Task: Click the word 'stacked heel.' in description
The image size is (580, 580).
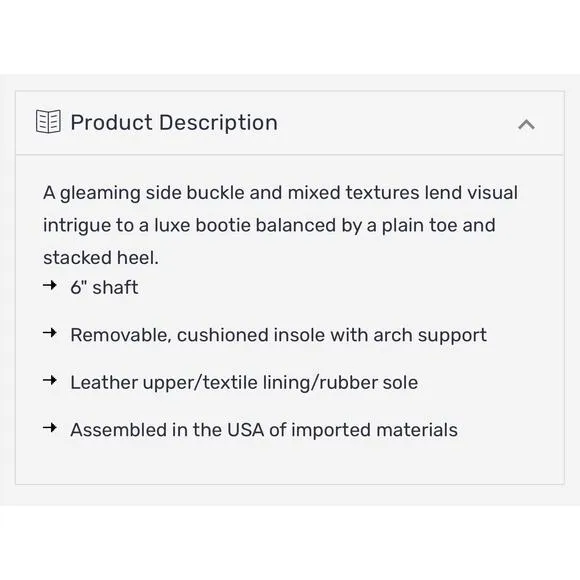Action: pyautogui.click(x=101, y=258)
